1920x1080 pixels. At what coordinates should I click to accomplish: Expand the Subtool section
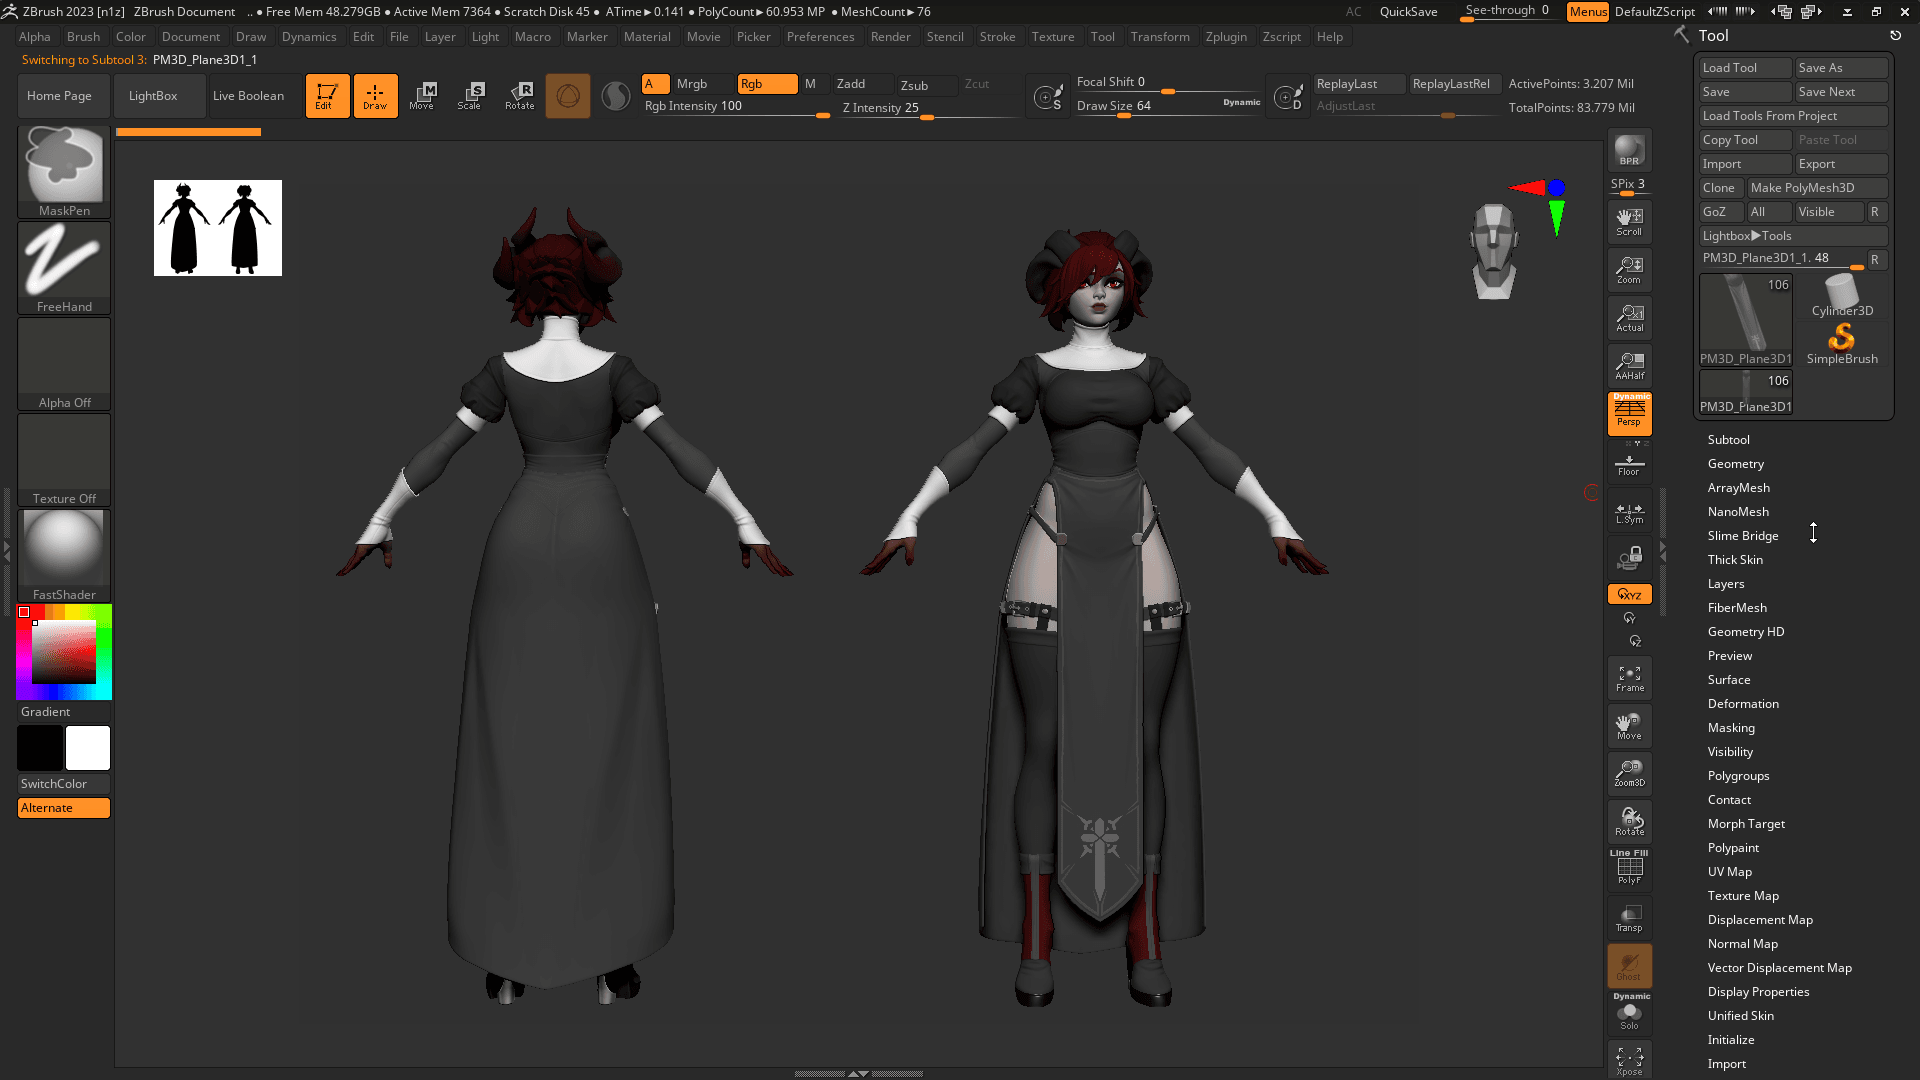coord(1728,440)
